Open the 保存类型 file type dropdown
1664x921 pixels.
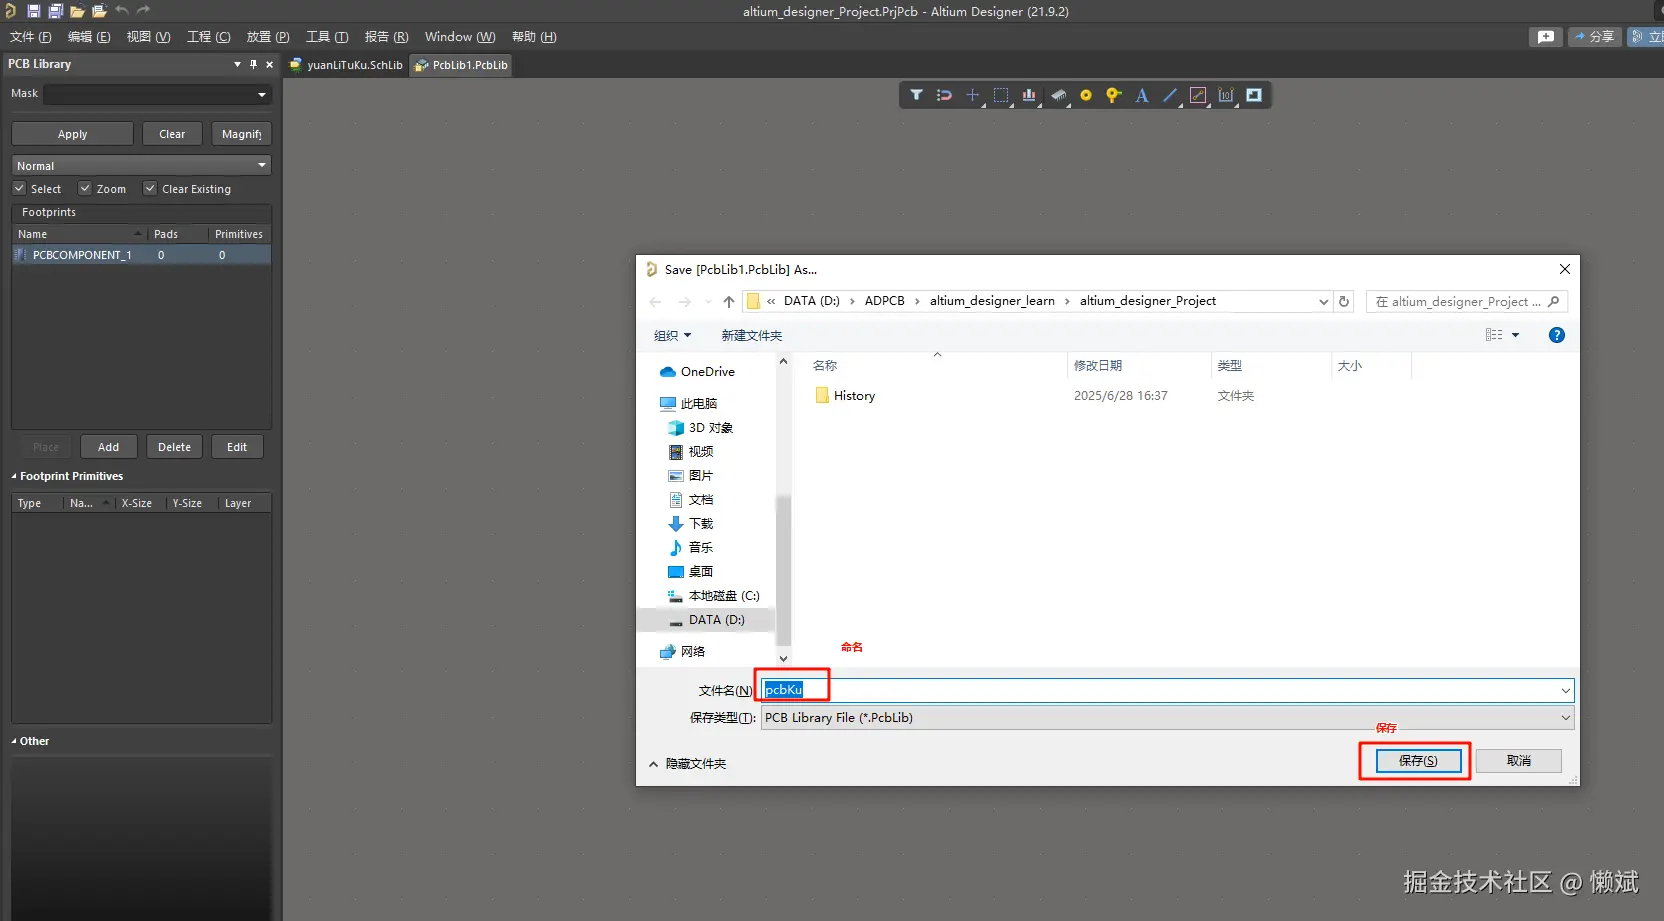1167,718
